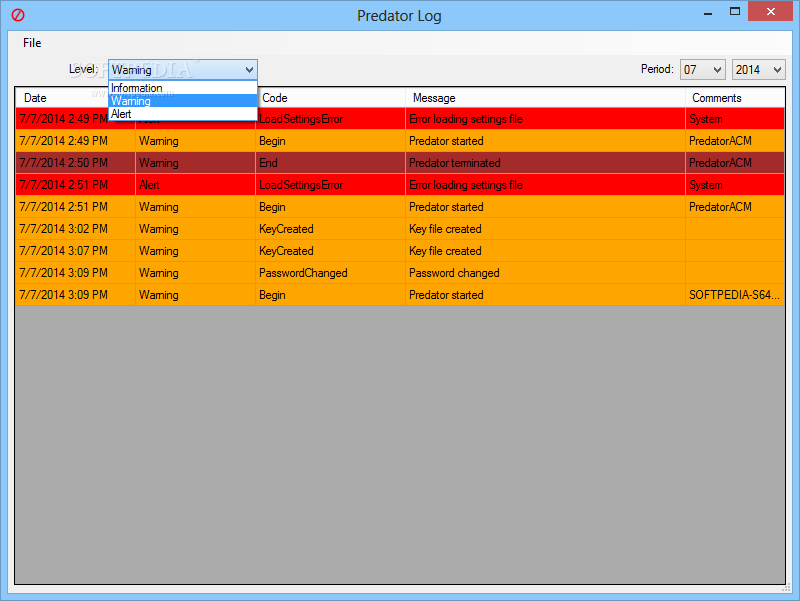Click 'Key file created' in 3:02 PM row
Screen dimensions: 800x601
(x=545, y=229)
